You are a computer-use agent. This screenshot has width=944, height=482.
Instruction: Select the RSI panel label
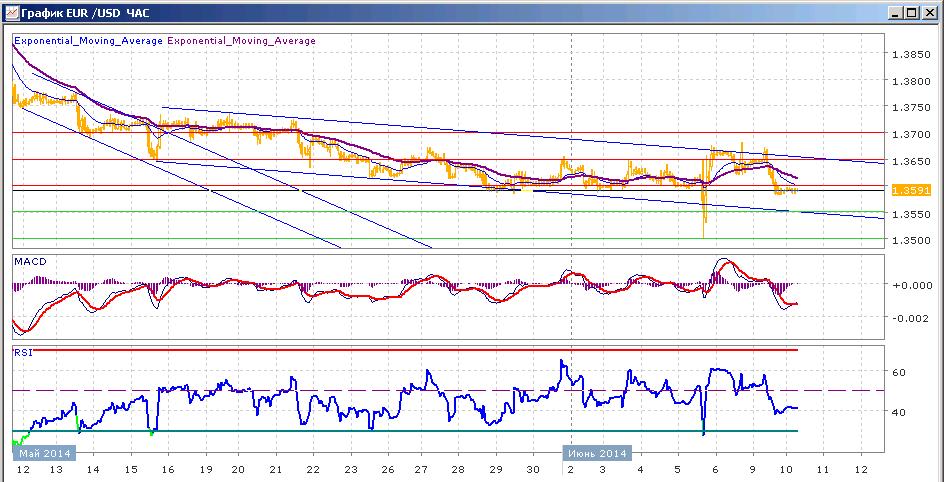pos(23,353)
